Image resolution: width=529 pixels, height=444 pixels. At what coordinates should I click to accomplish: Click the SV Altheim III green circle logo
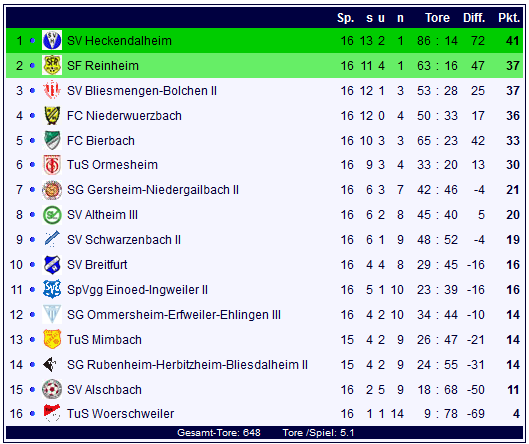pos(52,215)
